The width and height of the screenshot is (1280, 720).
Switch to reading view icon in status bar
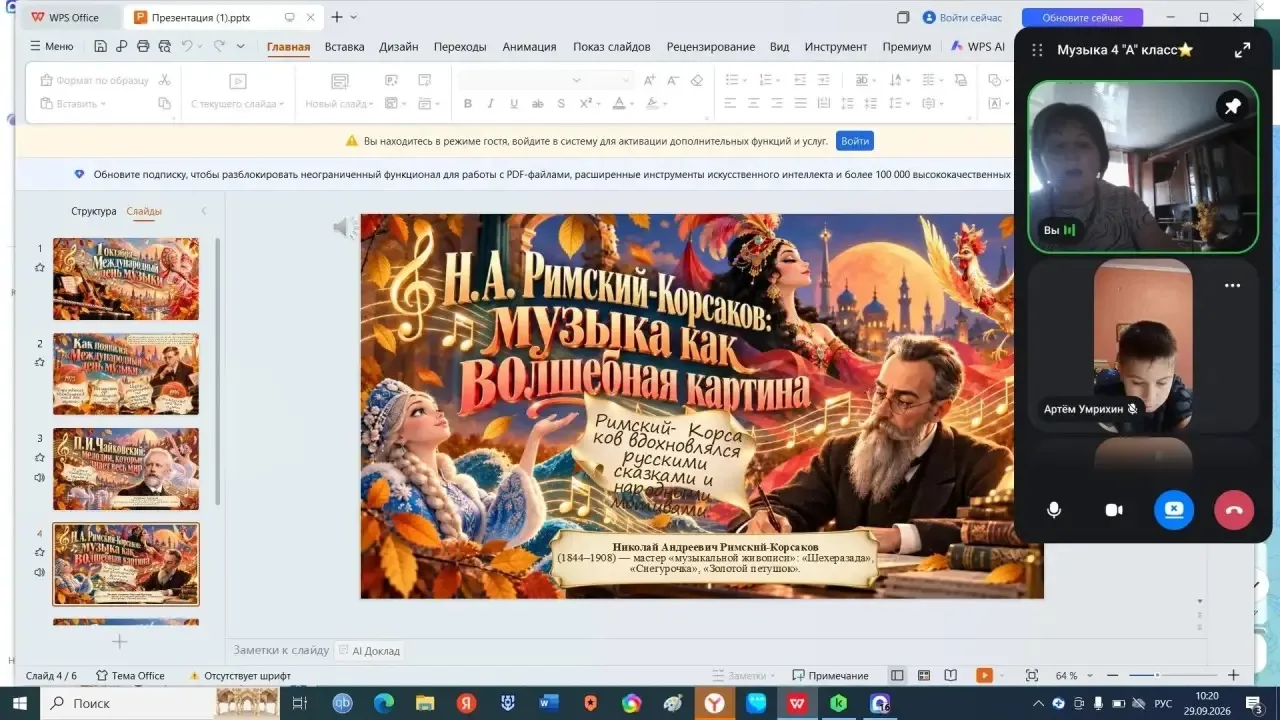pos(951,676)
